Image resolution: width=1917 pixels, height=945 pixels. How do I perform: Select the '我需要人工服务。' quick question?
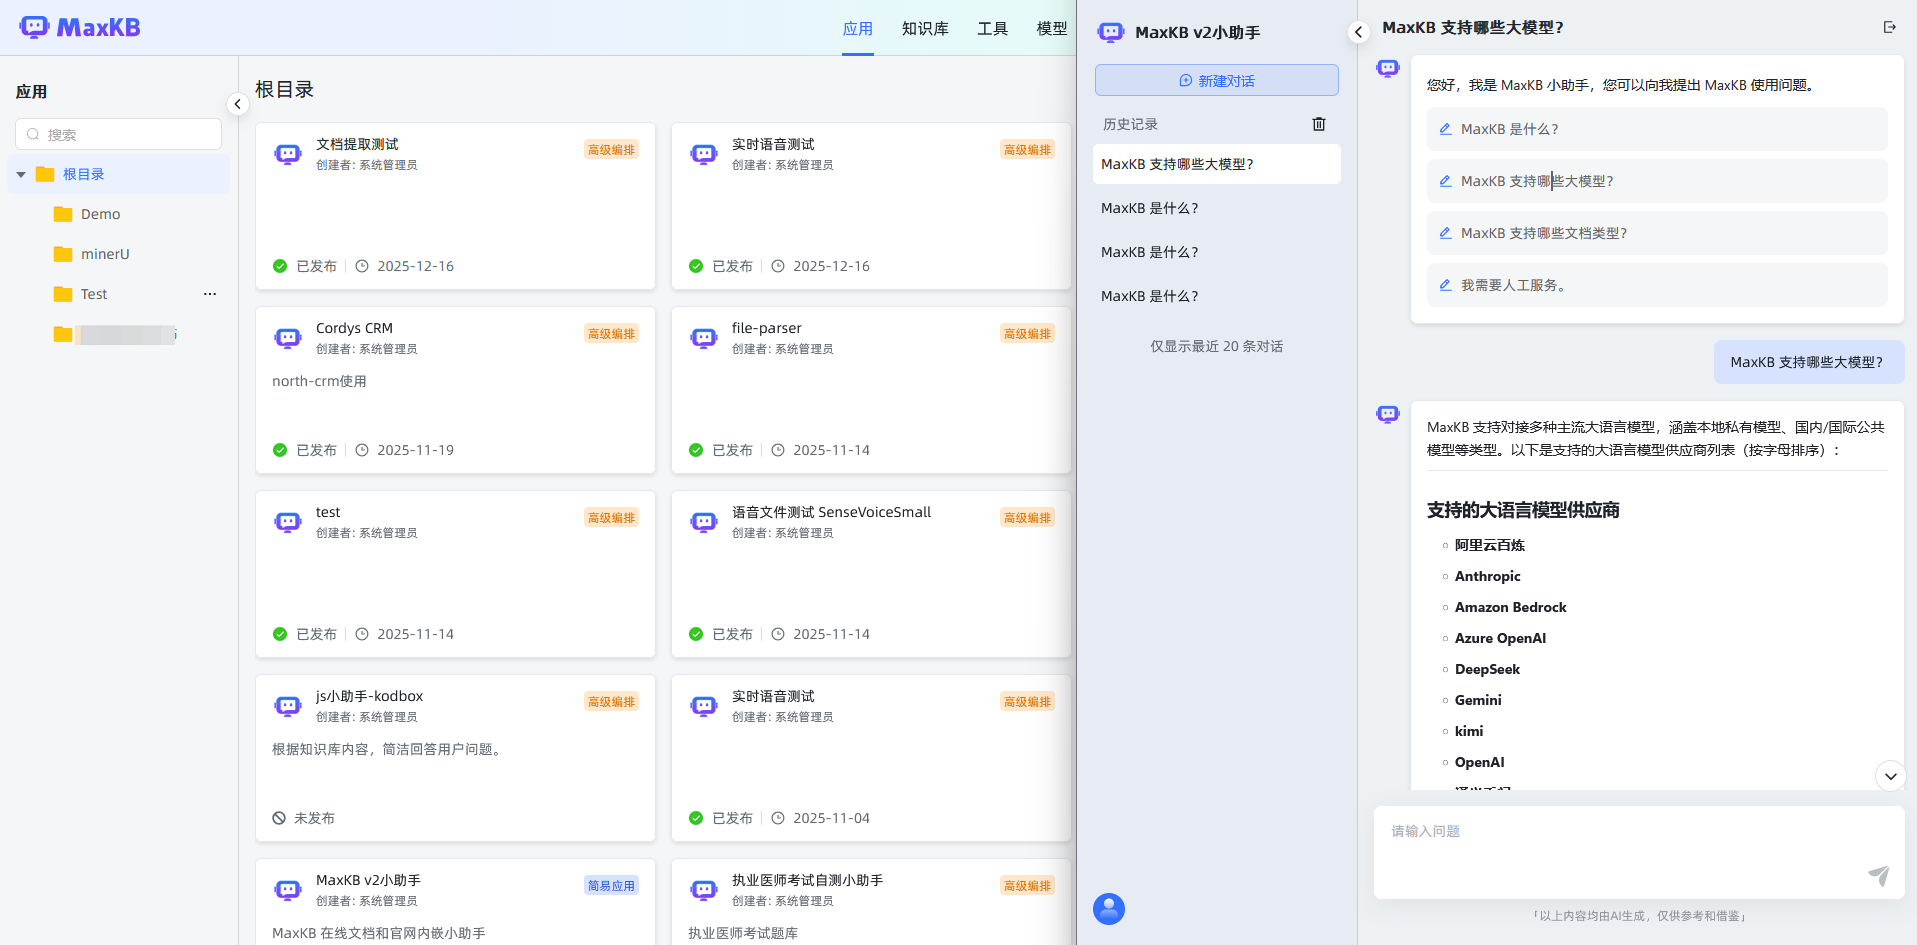tap(1513, 285)
